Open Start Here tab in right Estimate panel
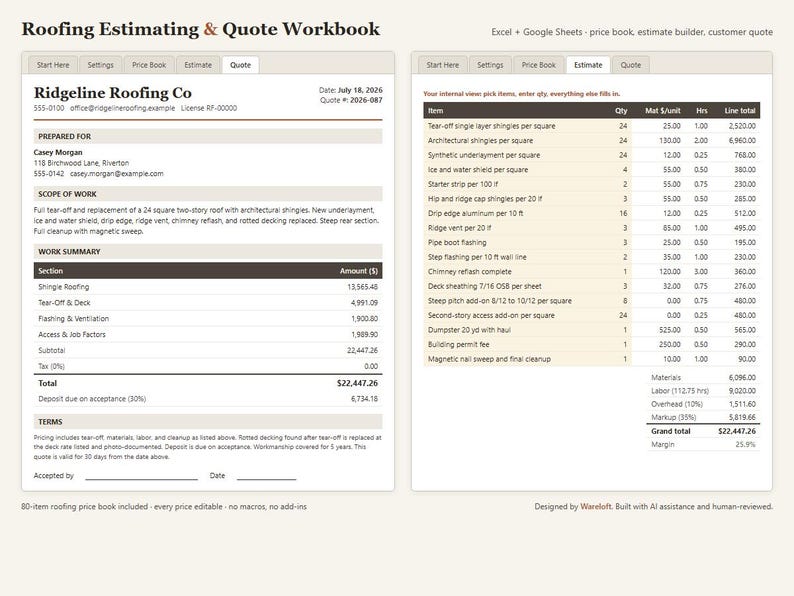Image resolution: width=794 pixels, height=596 pixels. click(443, 65)
